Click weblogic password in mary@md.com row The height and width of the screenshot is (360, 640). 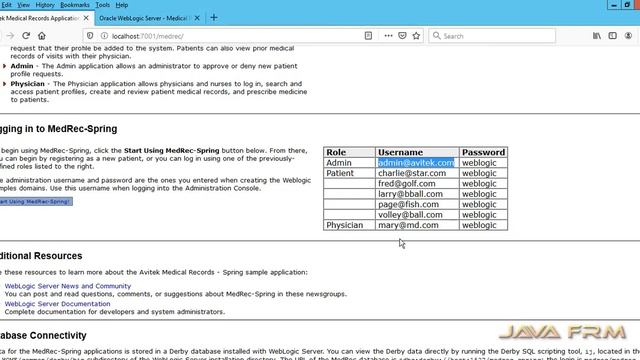click(483, 225)
